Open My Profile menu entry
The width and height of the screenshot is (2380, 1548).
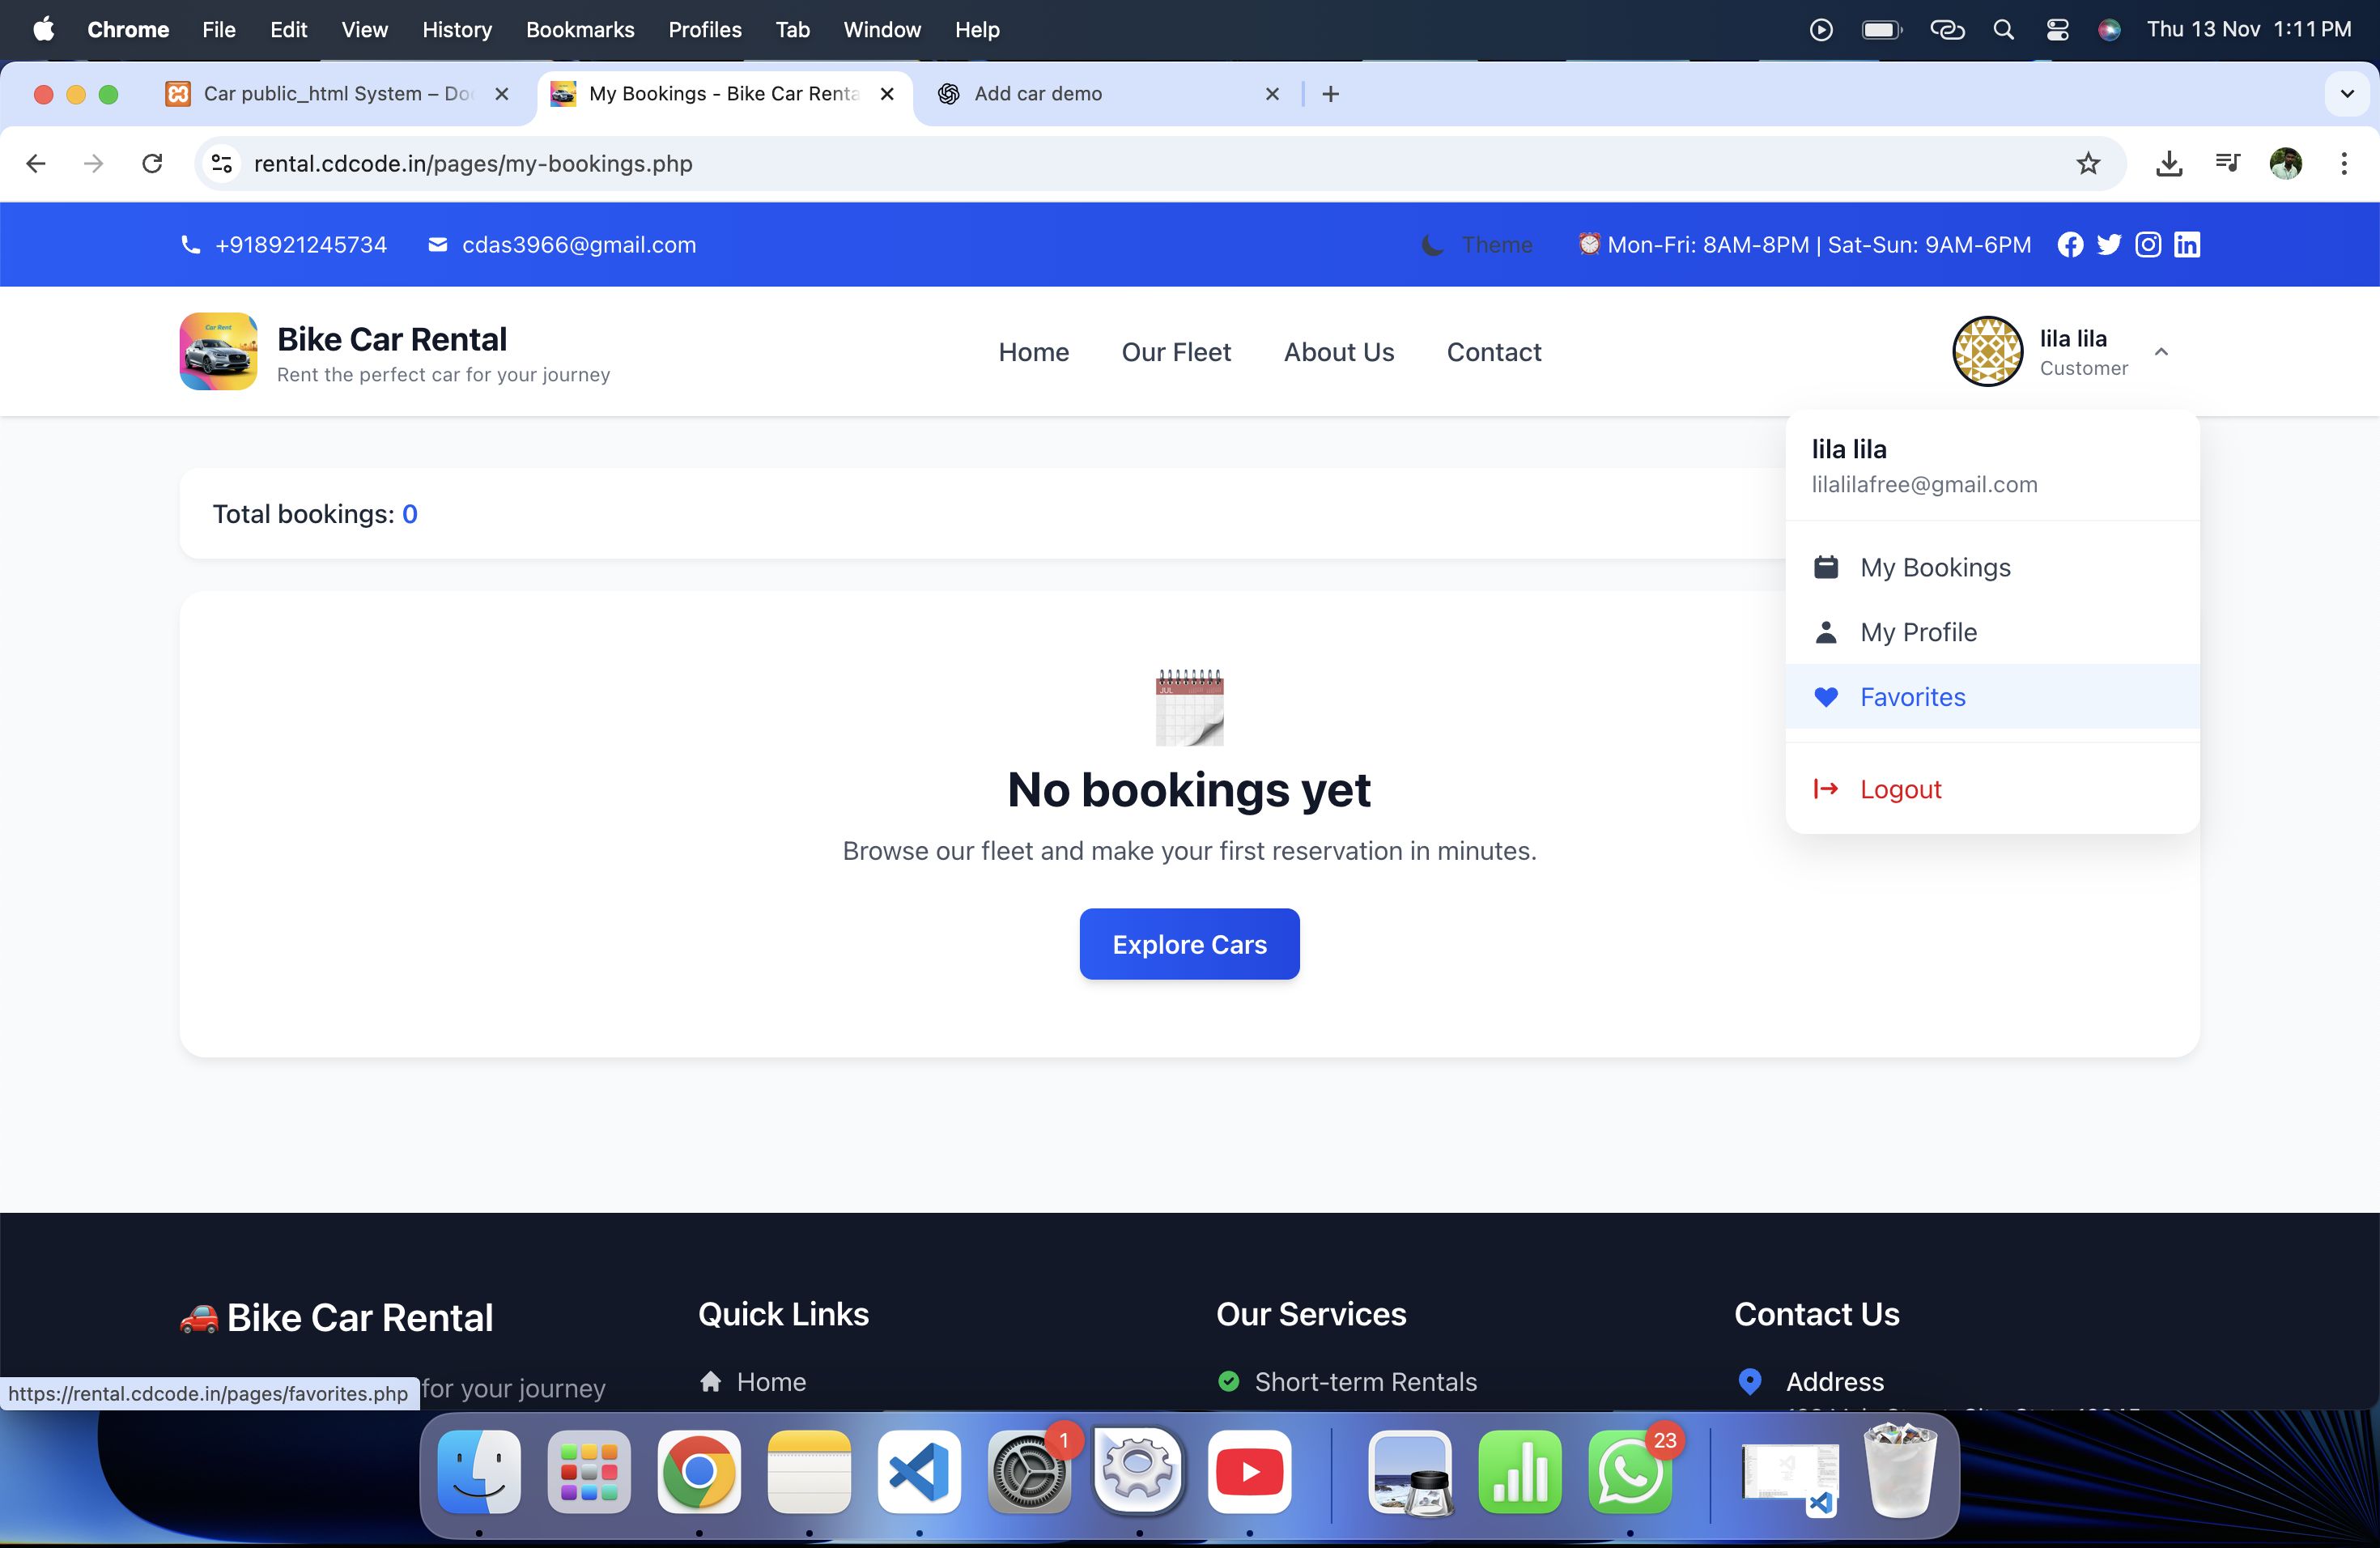click(x=1917, y=632)
